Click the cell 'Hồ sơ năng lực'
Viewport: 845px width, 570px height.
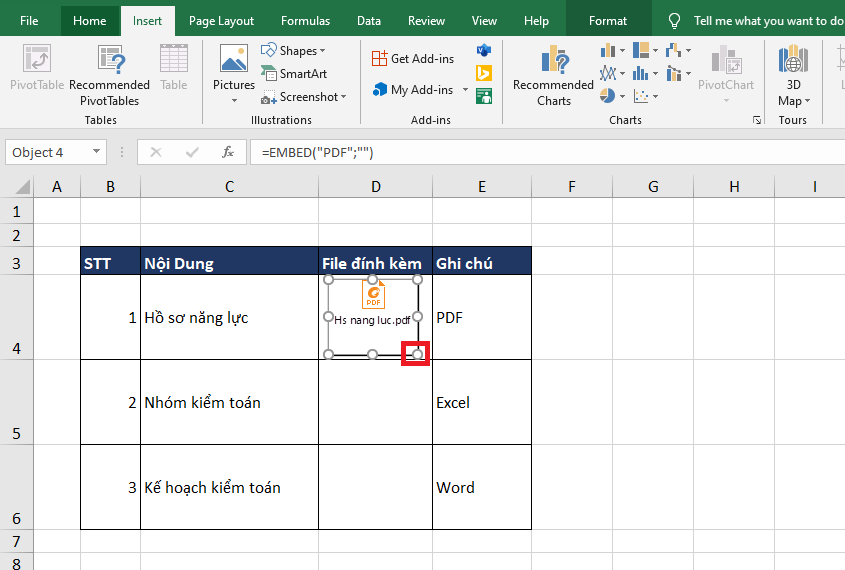pos(230,317)
